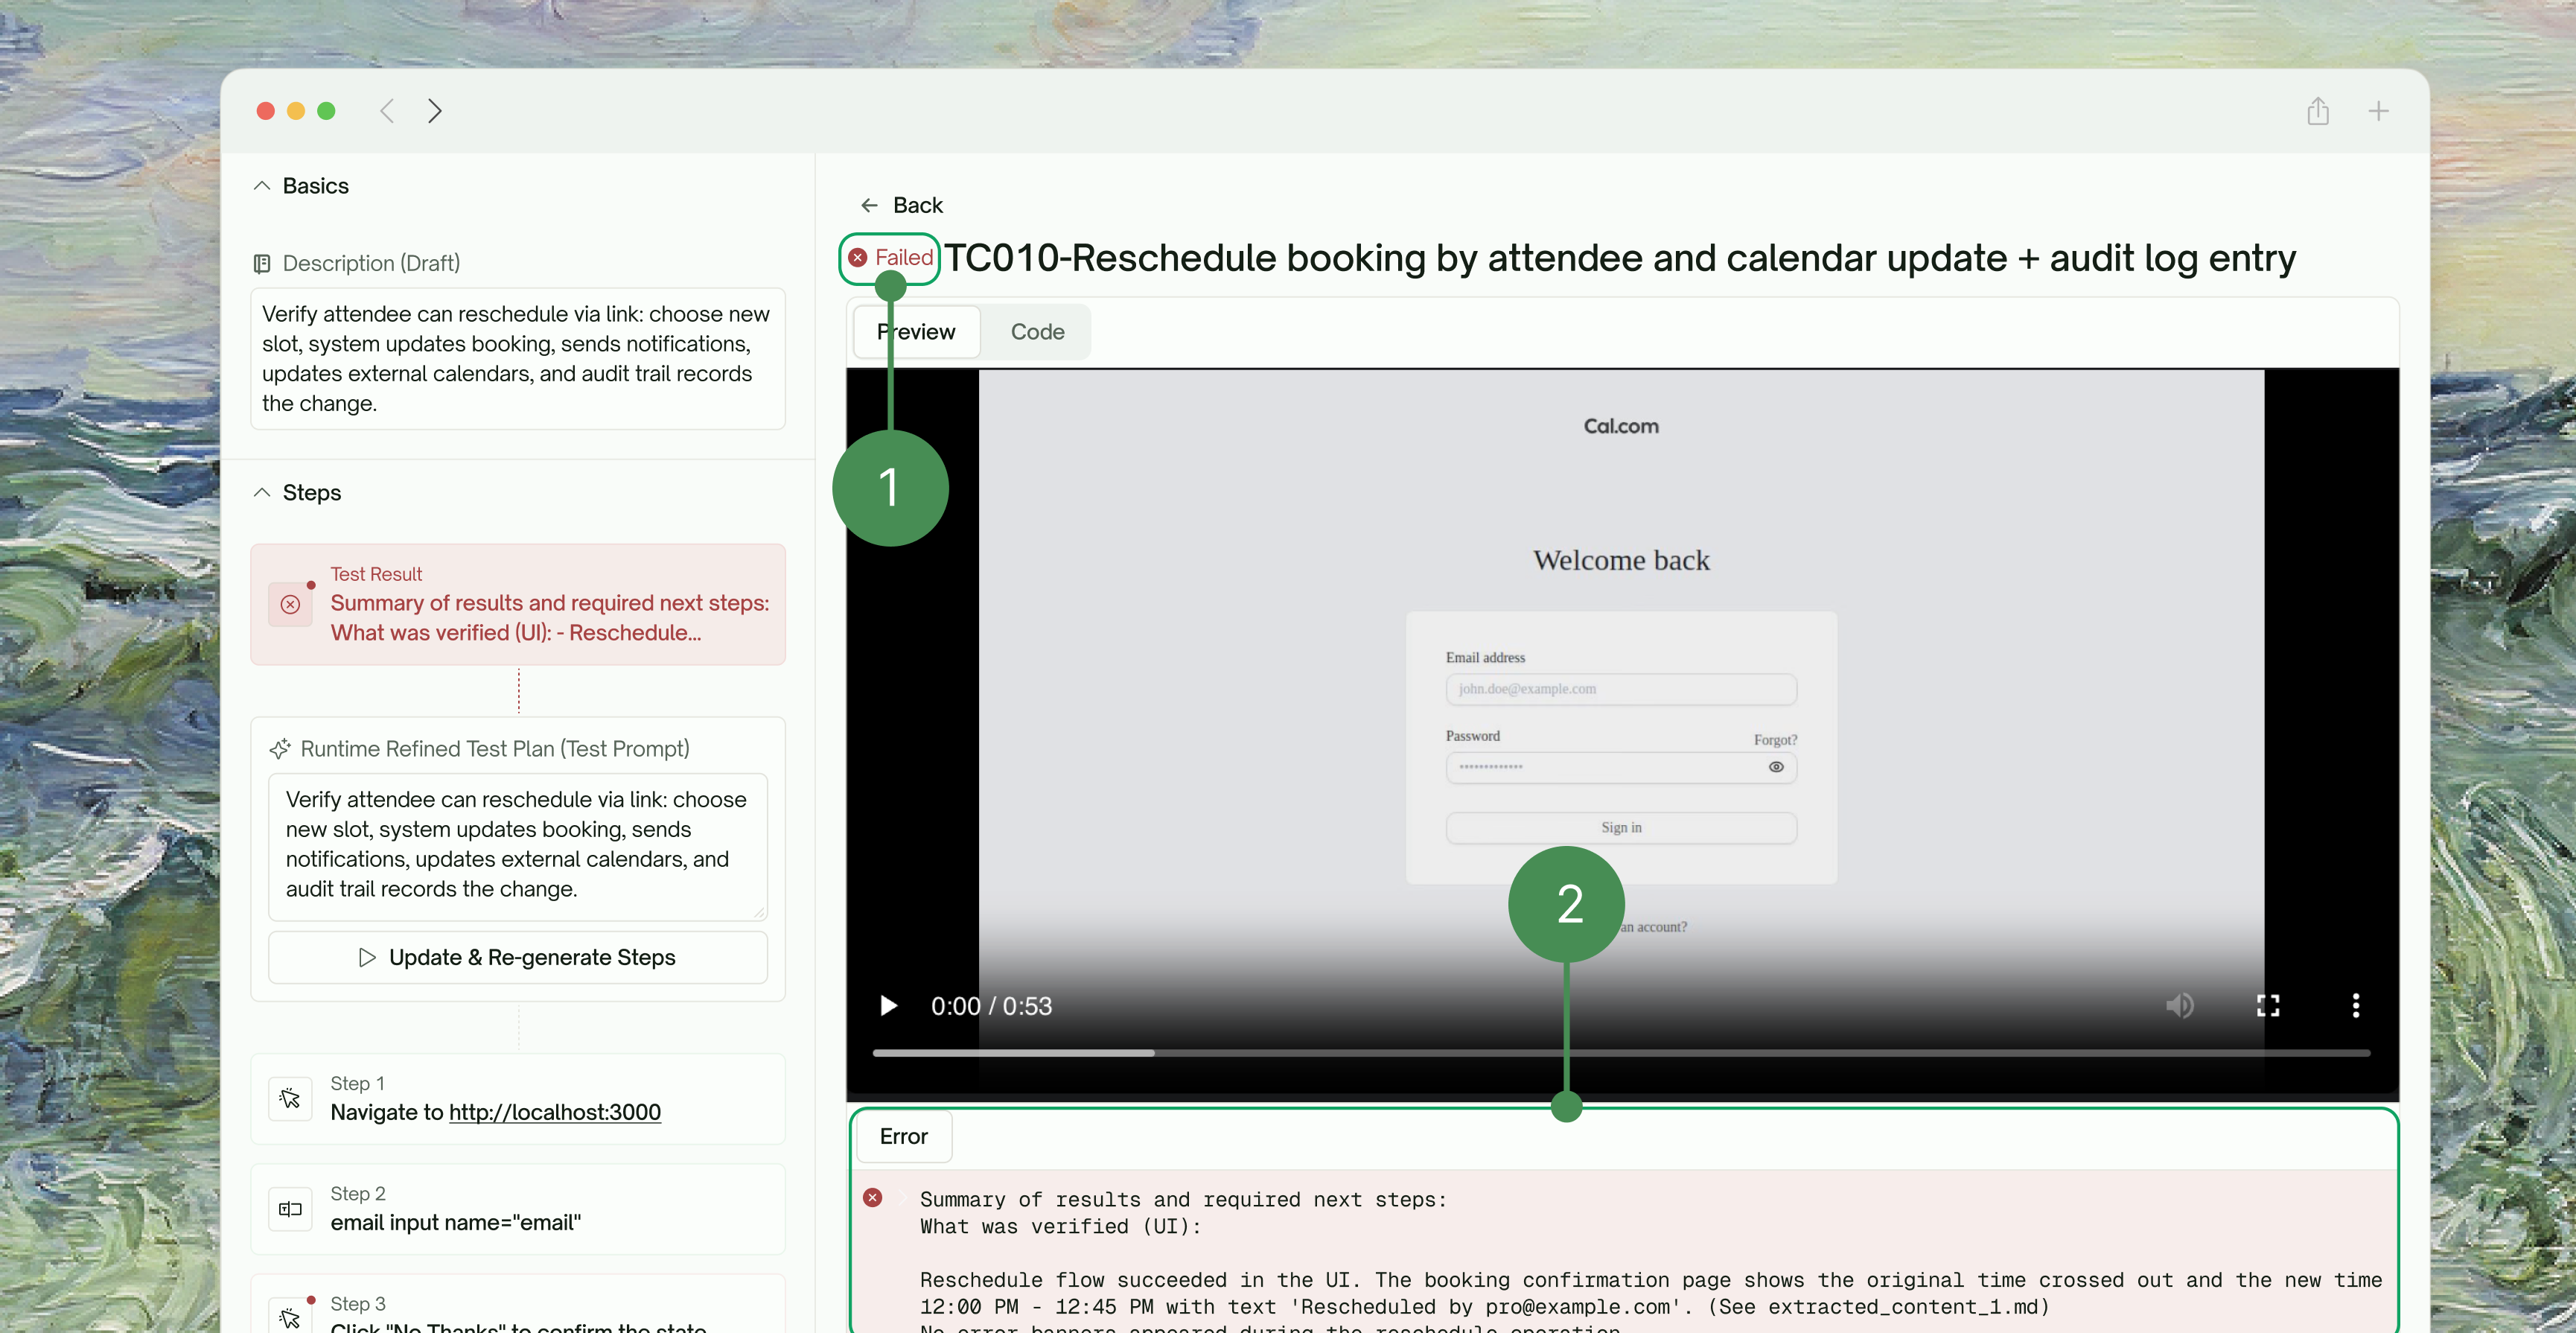
Task: Click the browser back arrow
Action: click(x=387, y=111)
